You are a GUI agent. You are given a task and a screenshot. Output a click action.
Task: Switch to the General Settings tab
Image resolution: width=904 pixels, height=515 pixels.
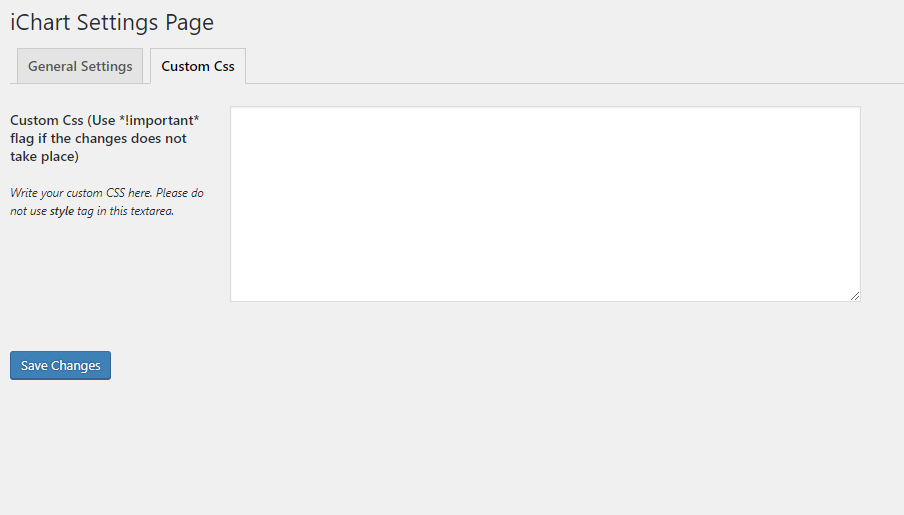coord(80,66)
